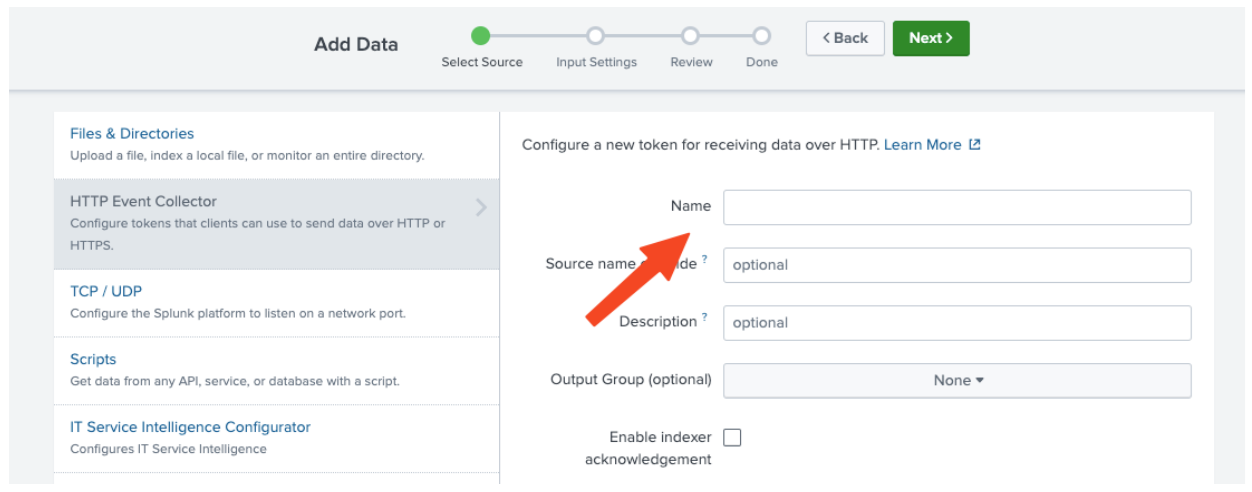Select IT Service Intelligence Configurator
The width and height of the screenshot is (1252, 492).
[190, 428]
